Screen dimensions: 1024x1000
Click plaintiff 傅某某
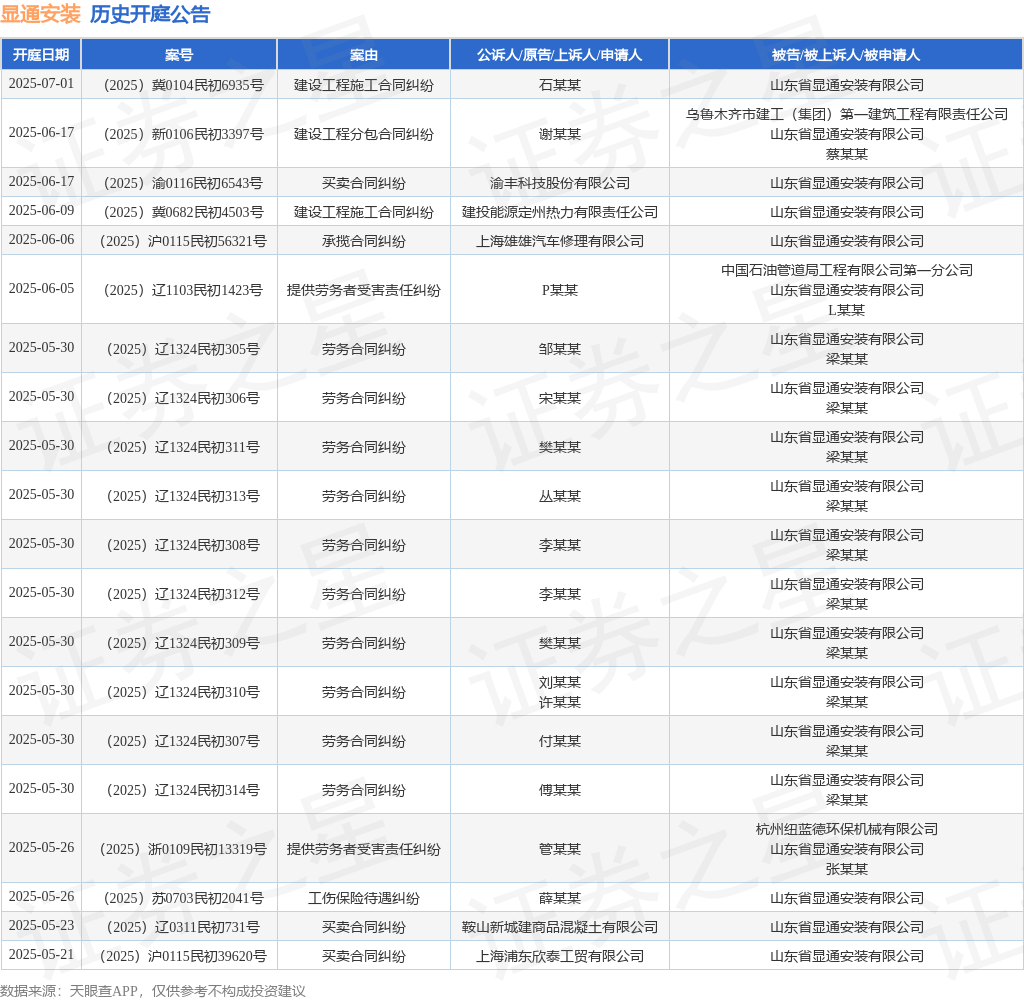560,790
